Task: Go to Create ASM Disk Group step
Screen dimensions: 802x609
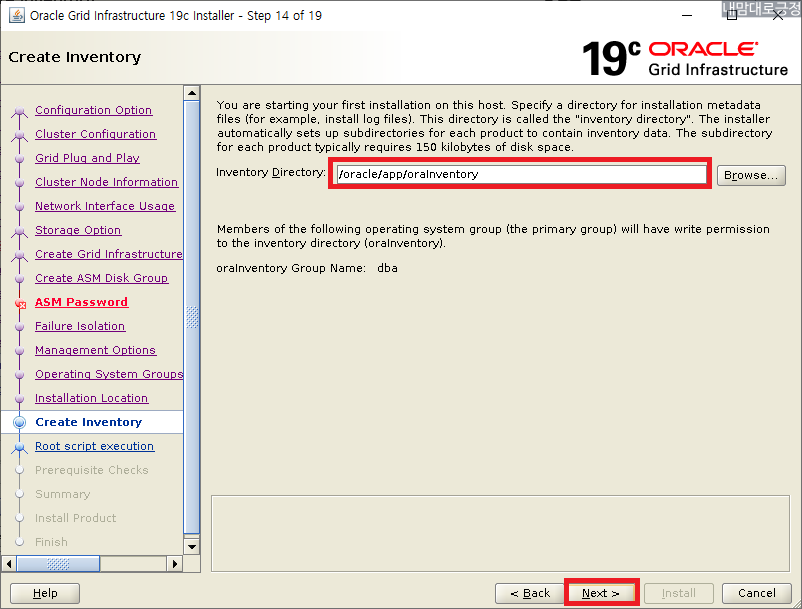Action: [x=102, y=279]
